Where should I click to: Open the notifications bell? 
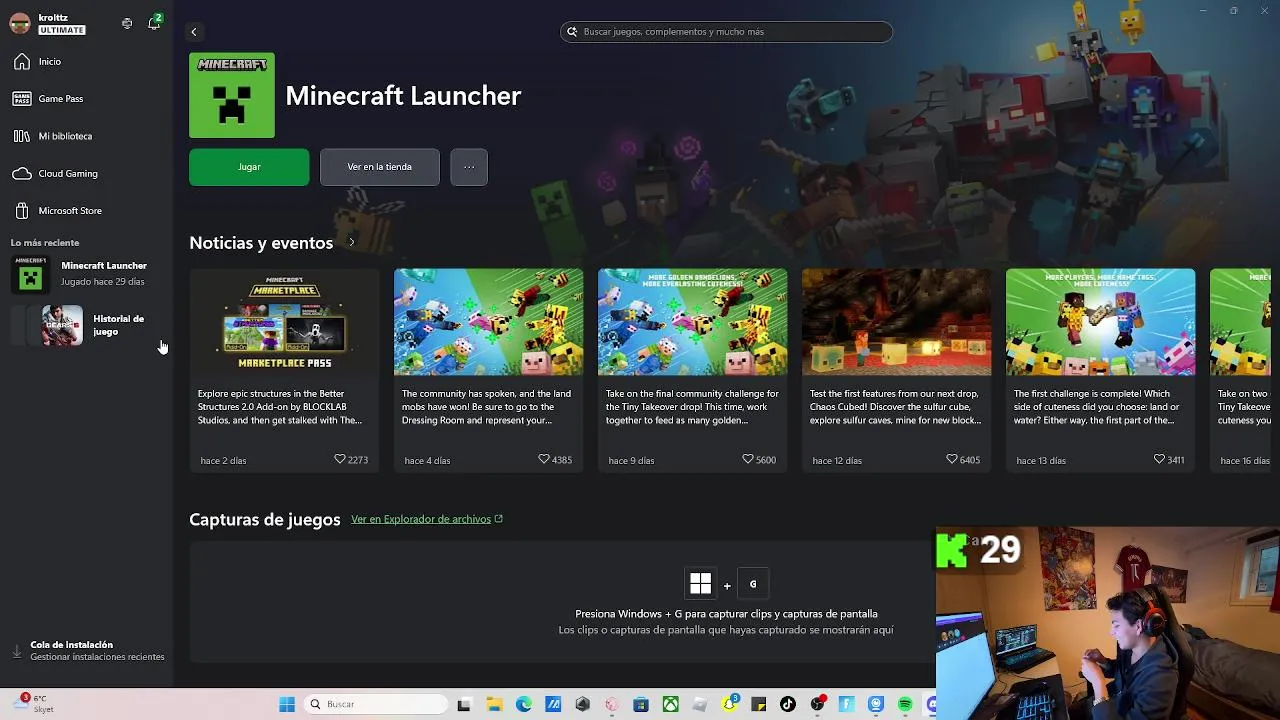tap(154, 23)
